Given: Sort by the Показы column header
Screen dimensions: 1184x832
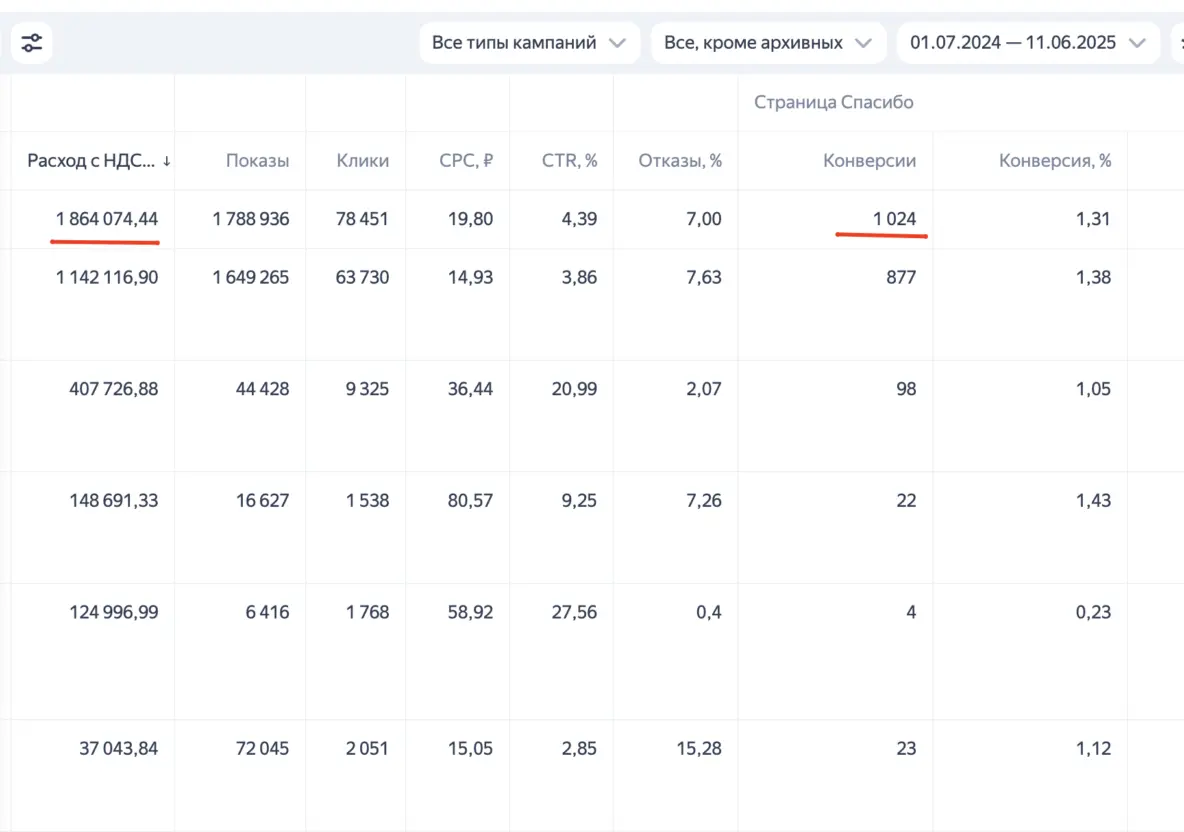Looking at the screenshot, I should [x=257, y=161].
